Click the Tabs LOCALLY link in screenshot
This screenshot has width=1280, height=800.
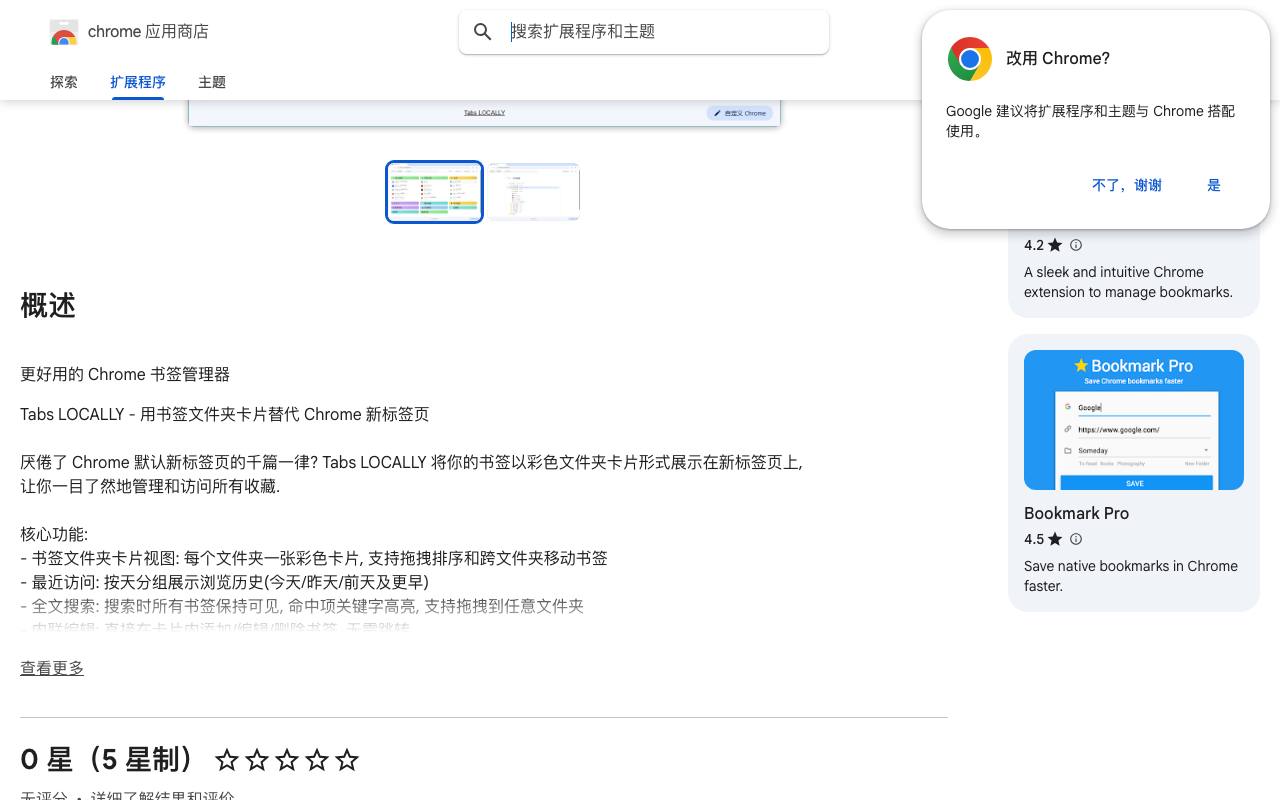point(484,113)
